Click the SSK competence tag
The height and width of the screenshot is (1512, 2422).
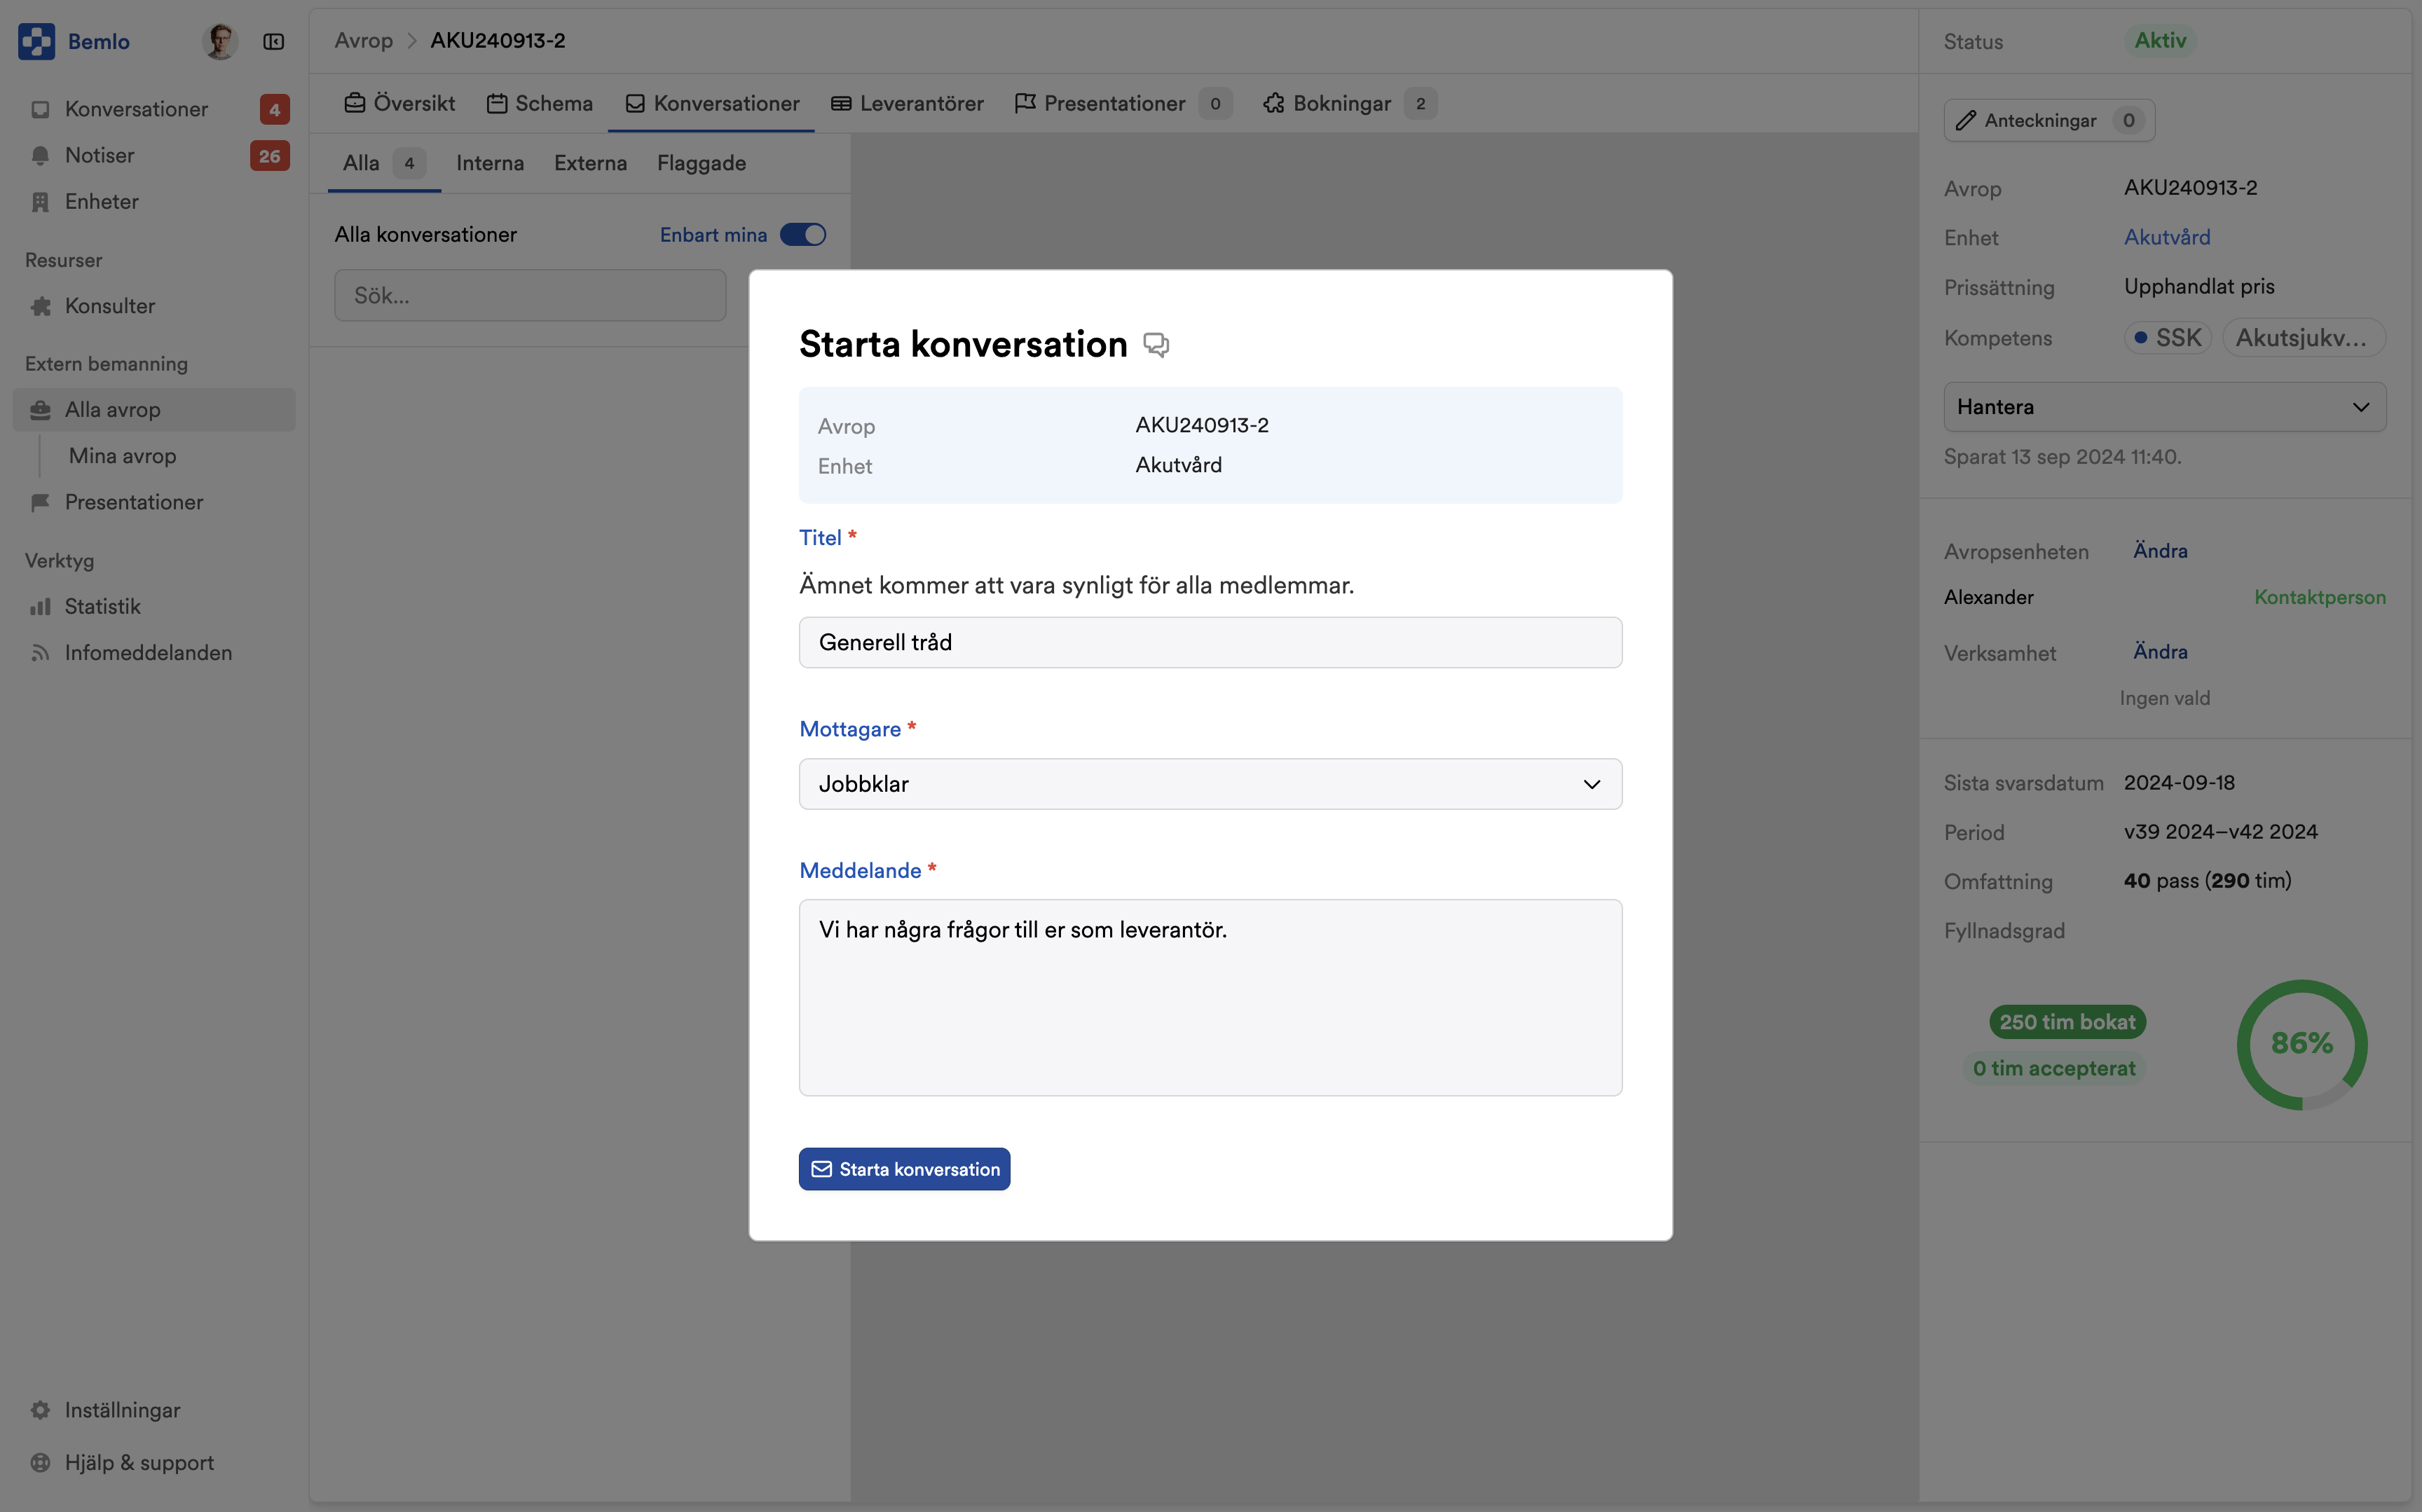[2167, 338]
